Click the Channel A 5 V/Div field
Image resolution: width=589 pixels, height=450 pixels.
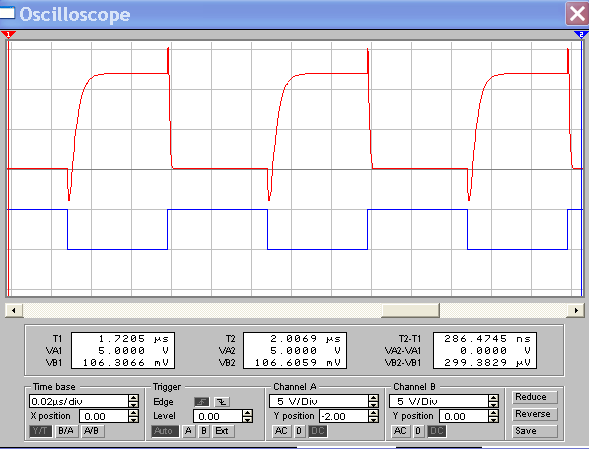pos(319,401)
